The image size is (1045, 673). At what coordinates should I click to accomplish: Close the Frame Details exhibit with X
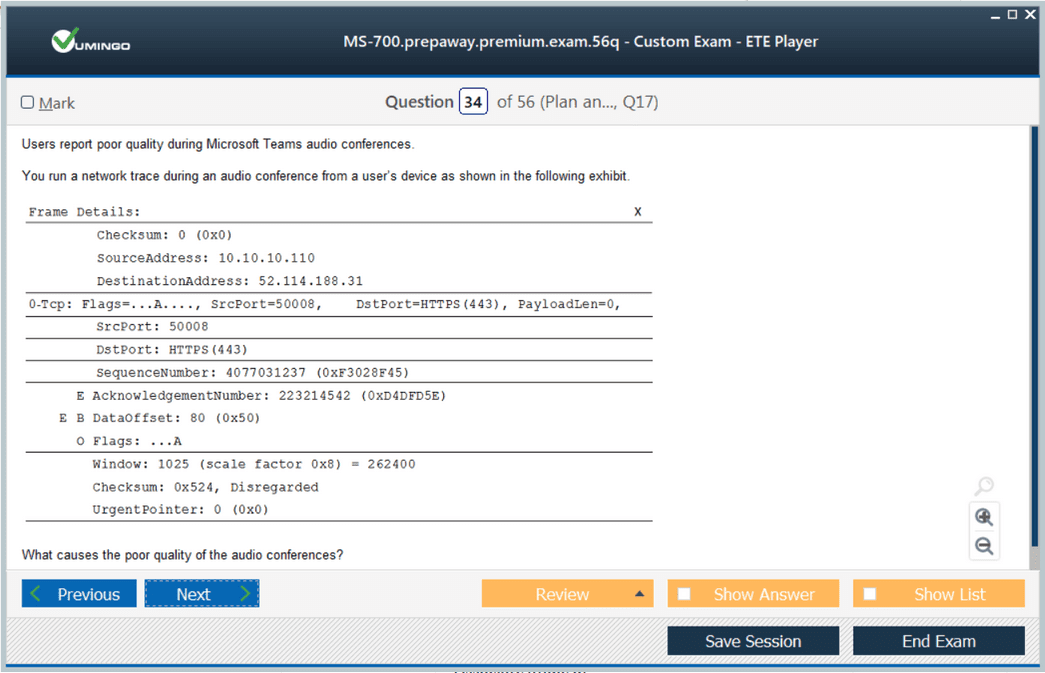click(x=637, y=212)
